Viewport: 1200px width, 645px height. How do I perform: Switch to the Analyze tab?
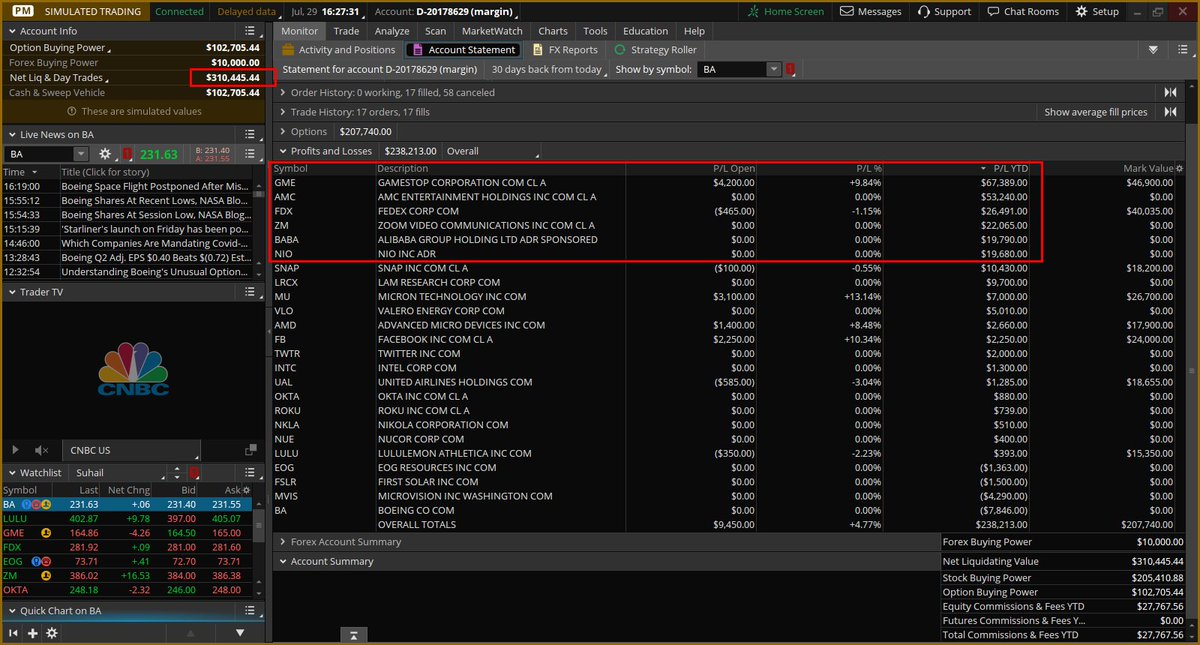click(x=392, y=31)
